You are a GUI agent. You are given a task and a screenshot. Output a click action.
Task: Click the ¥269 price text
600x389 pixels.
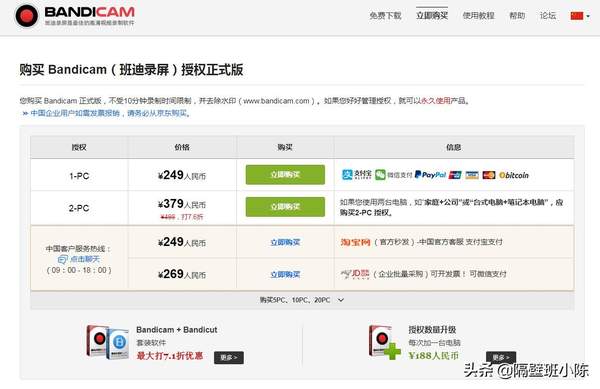point(182,274)
